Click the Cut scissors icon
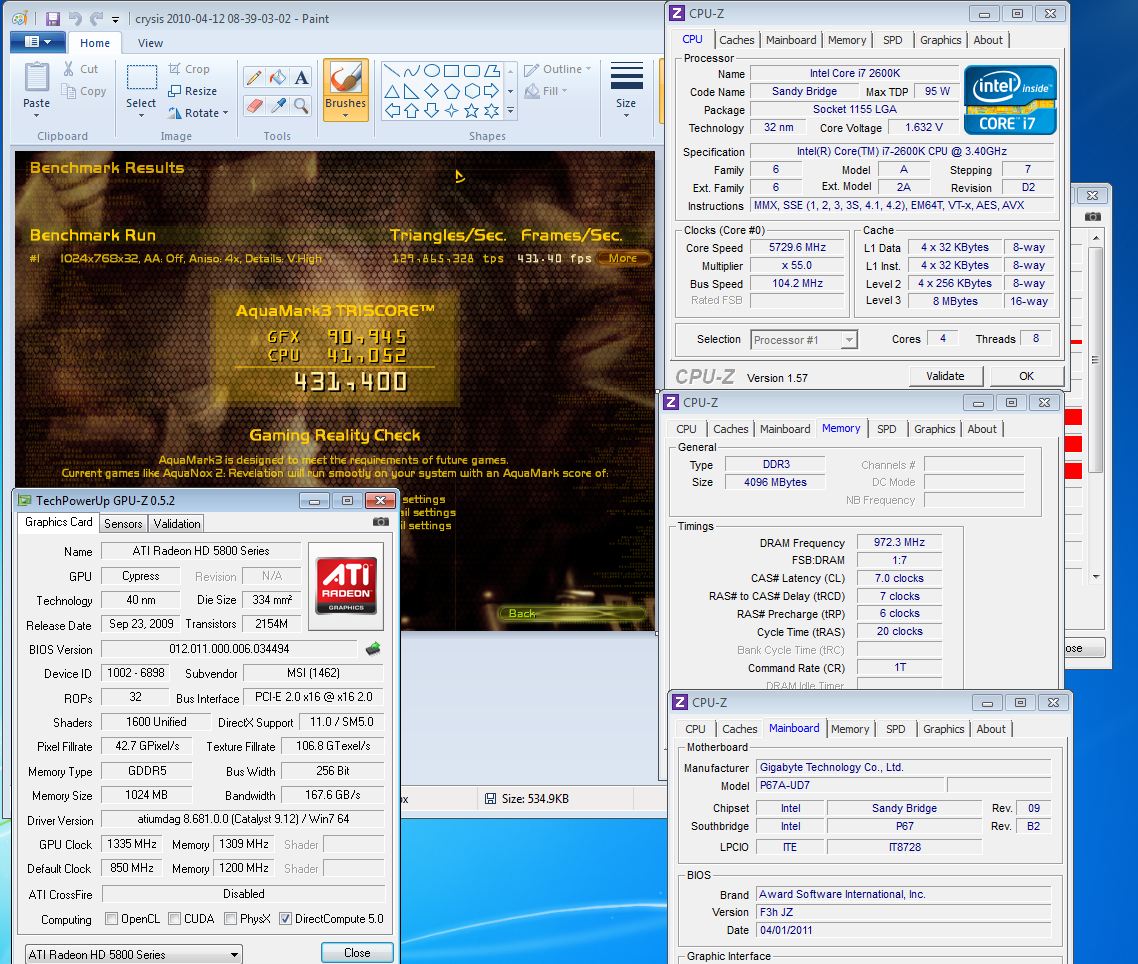Image resolution: width=1138 pixels, height=964 pixels. (x=68, y=69)
